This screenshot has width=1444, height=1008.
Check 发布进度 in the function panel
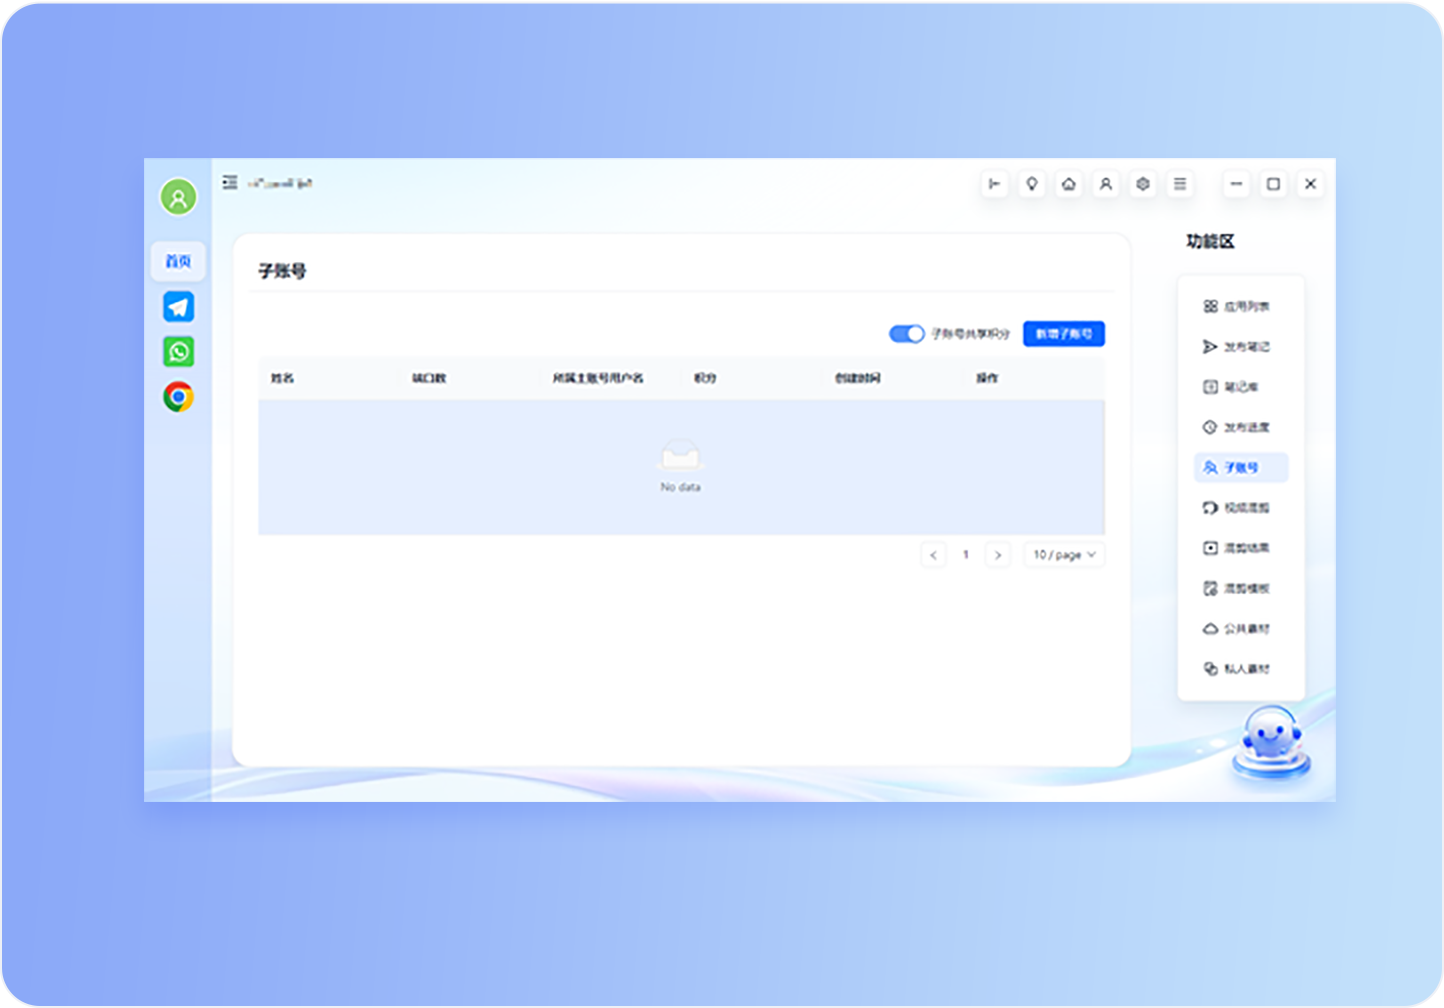[1240, 427]
